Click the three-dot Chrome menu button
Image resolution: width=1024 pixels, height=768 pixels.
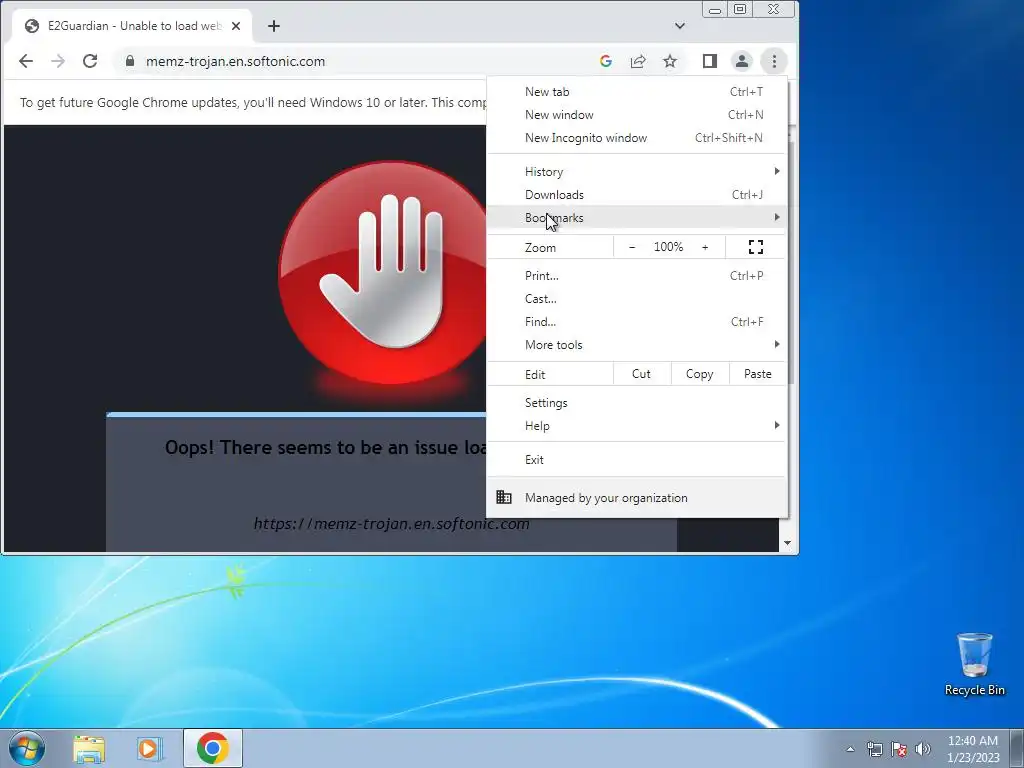pos(774,61)
